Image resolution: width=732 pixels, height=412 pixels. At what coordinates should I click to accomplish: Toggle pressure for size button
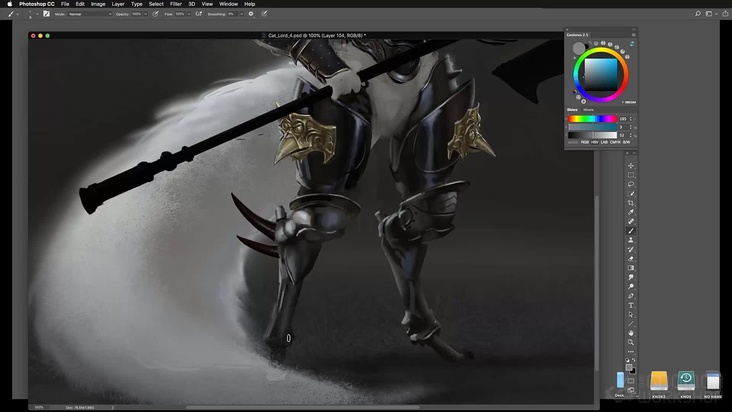pyautogui.click(x=264, y=14)
